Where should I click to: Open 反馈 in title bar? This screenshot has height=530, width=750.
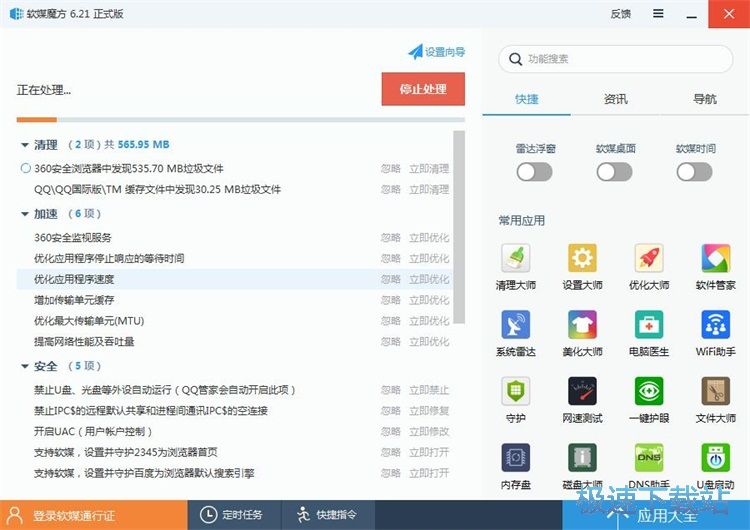(620, 14)
